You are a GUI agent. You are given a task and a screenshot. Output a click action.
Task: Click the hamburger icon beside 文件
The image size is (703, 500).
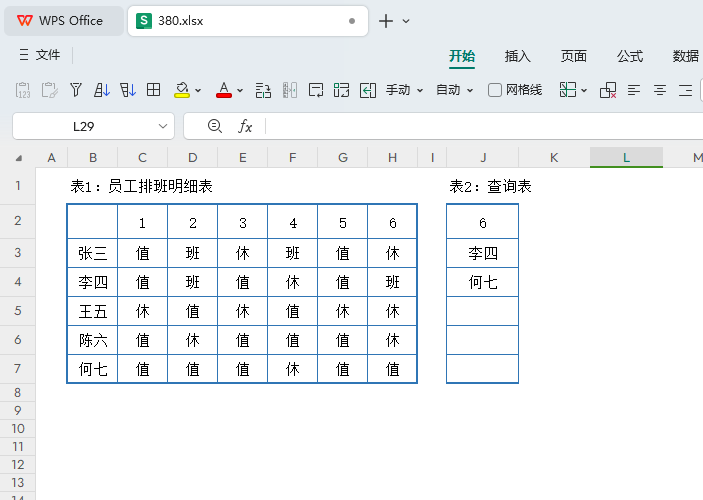(x=24, y=55)
